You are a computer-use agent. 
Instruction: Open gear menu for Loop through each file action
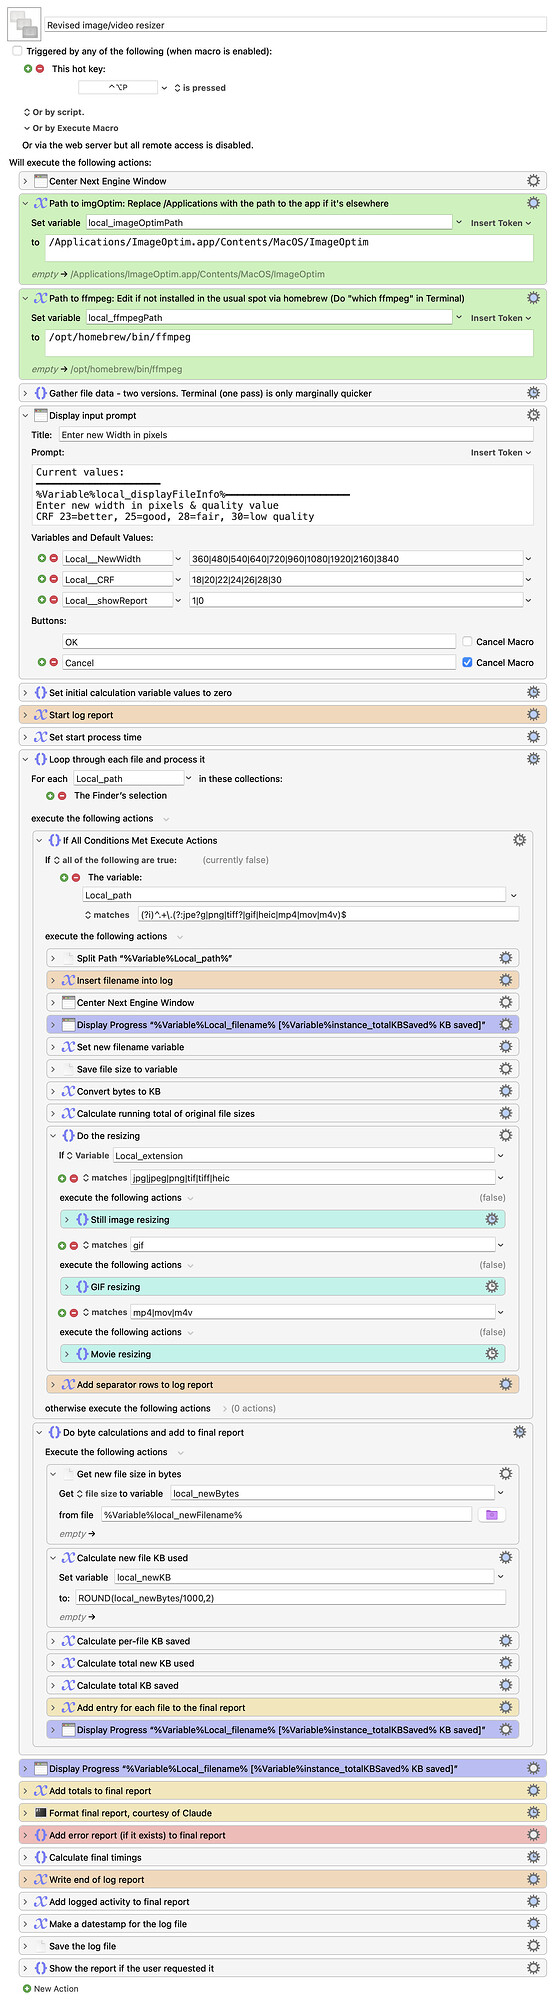(533, 759)
